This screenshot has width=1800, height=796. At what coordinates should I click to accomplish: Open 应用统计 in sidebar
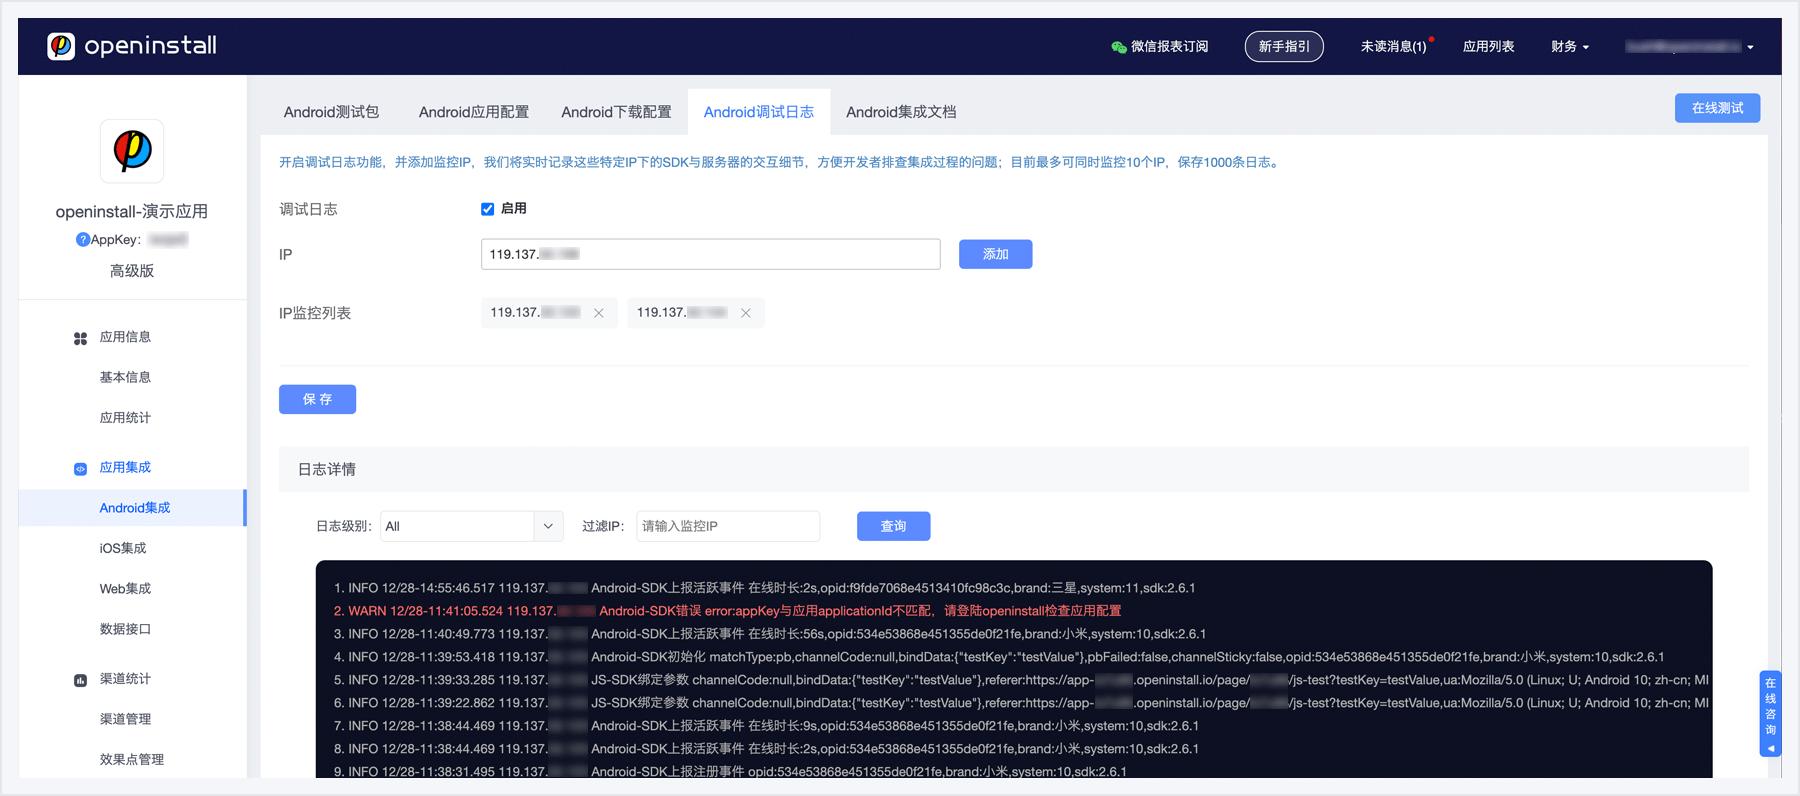coord(125,418)
